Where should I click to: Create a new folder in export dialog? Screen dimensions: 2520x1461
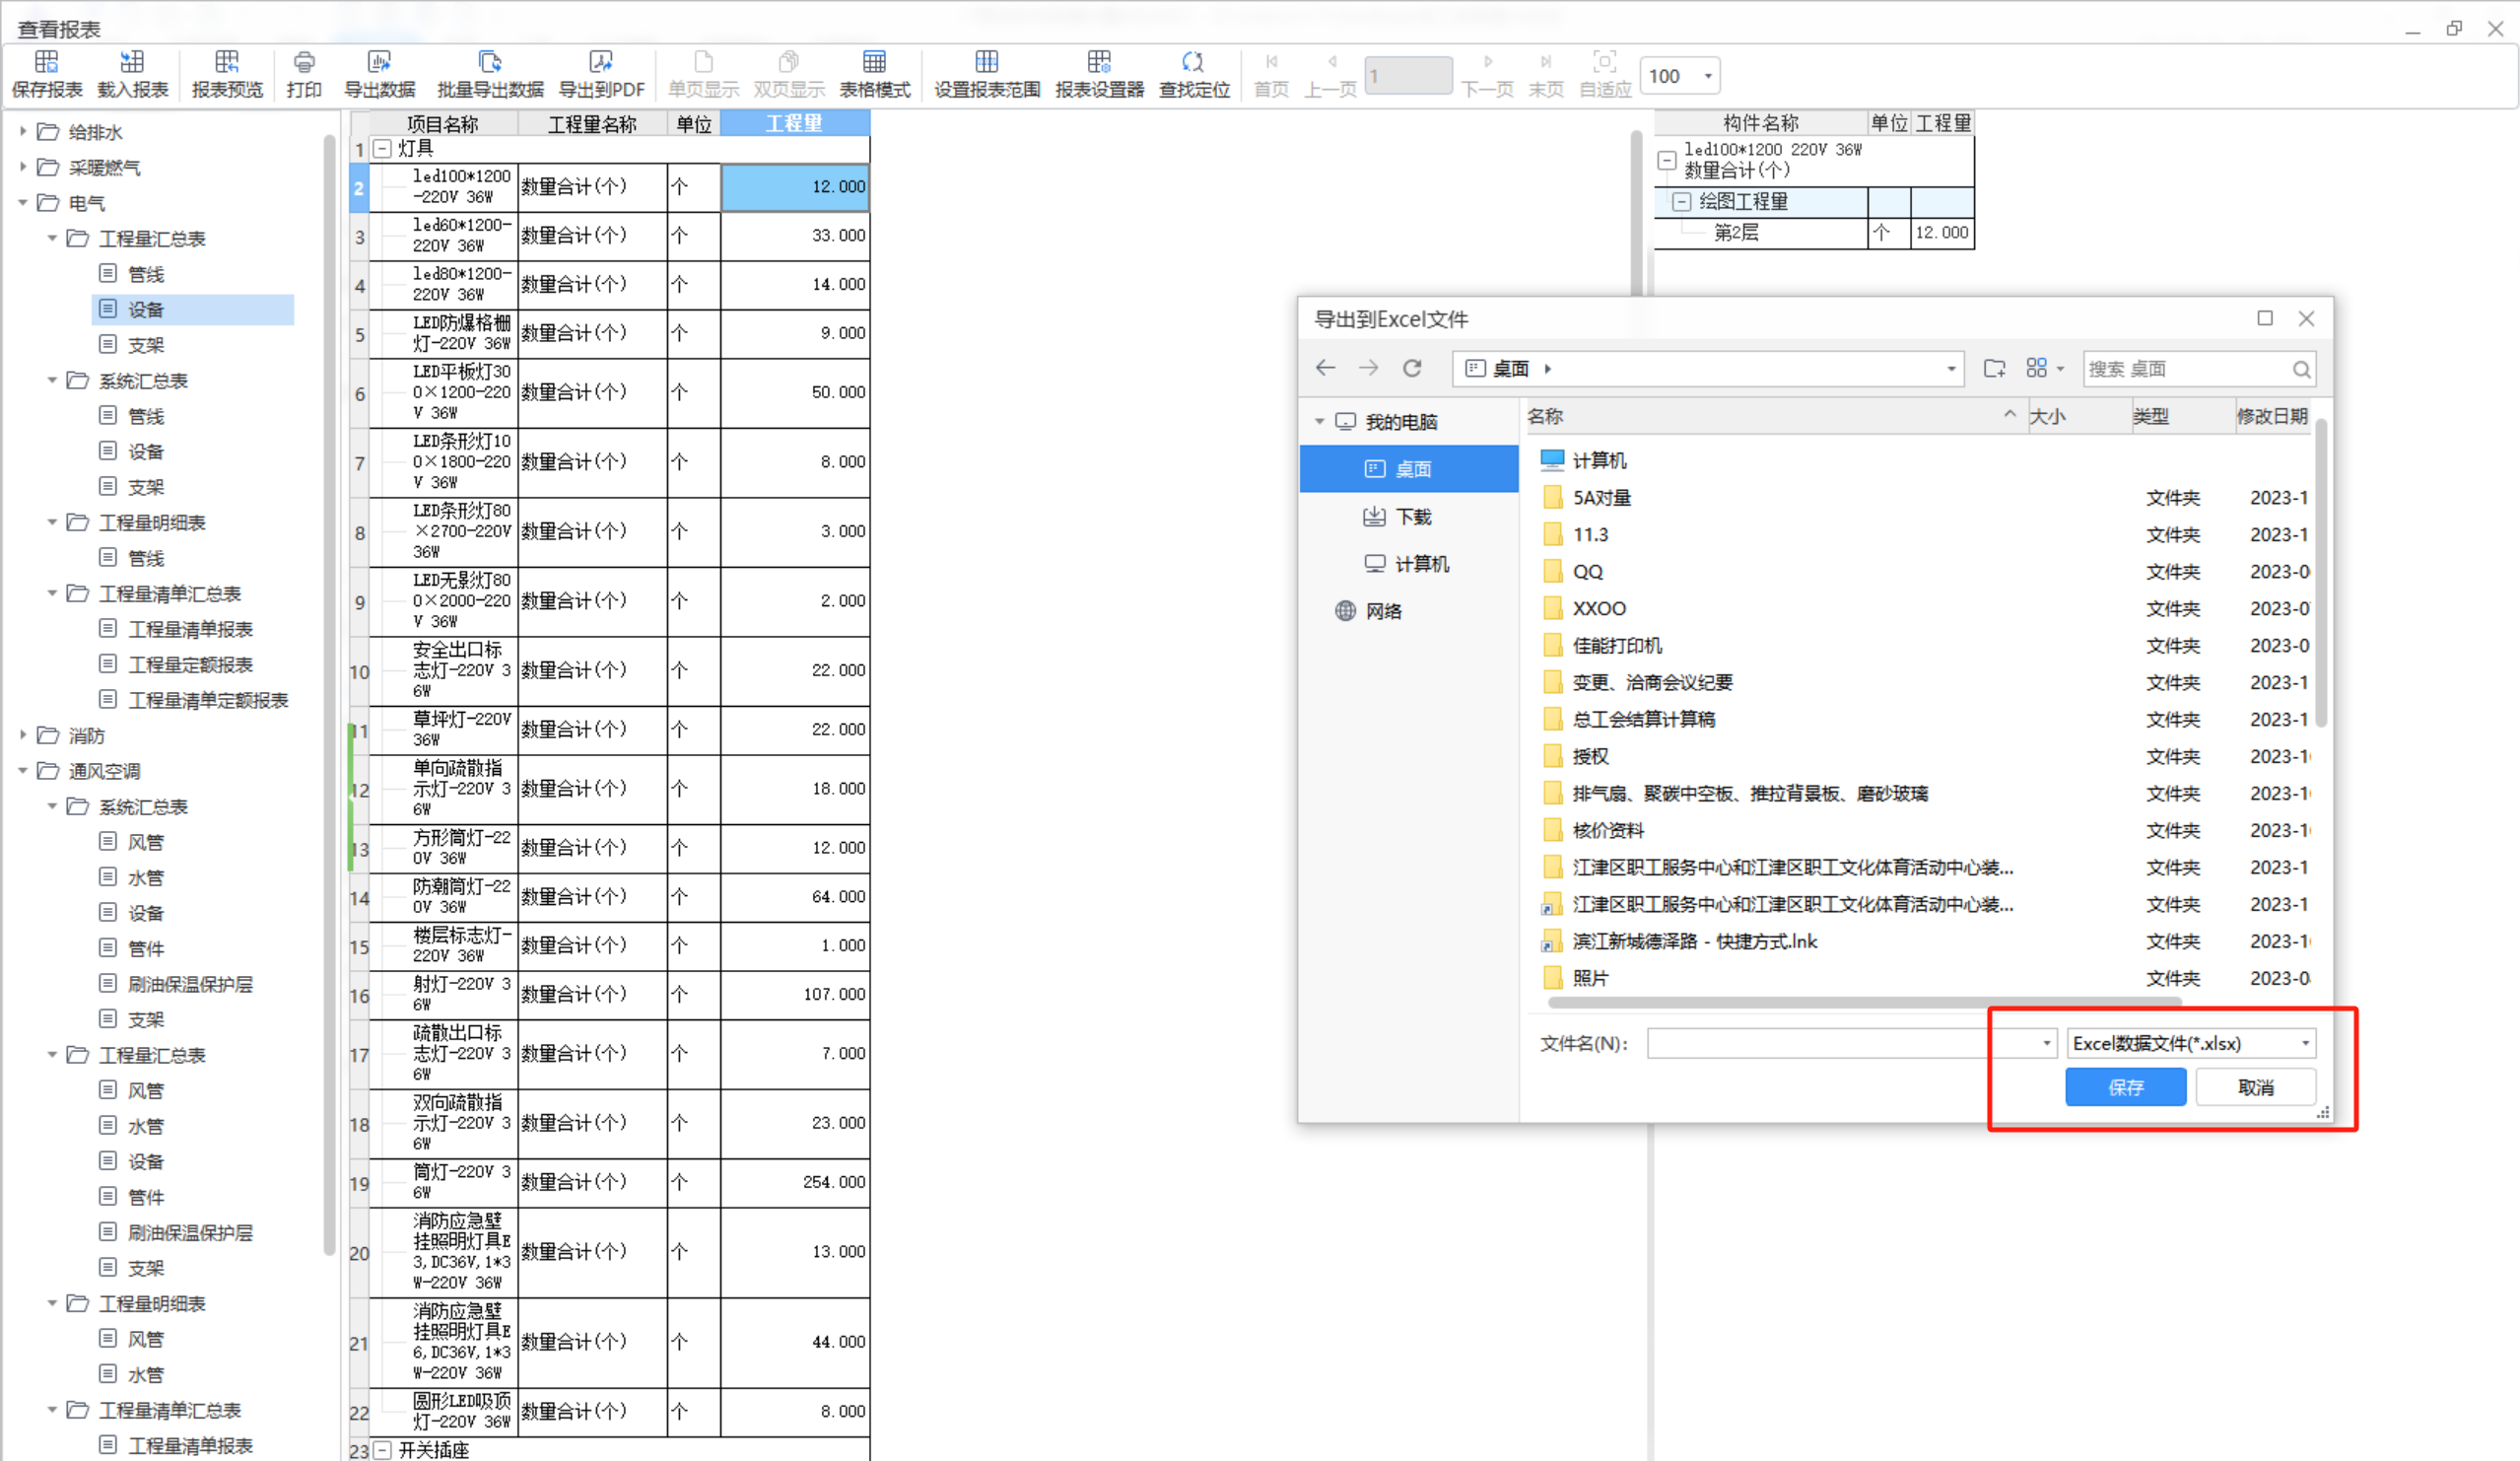pos(1994,368)
